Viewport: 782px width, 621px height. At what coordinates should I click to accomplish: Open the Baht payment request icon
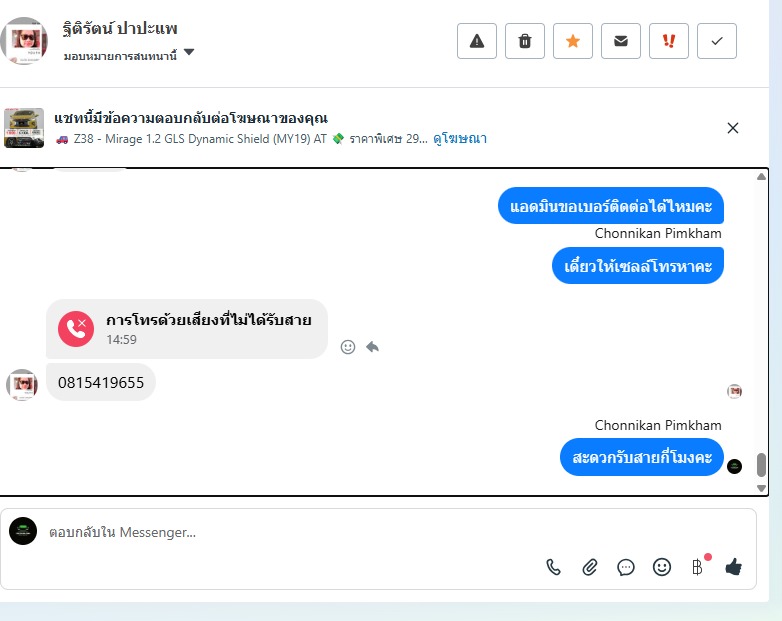tap(697, 567)
